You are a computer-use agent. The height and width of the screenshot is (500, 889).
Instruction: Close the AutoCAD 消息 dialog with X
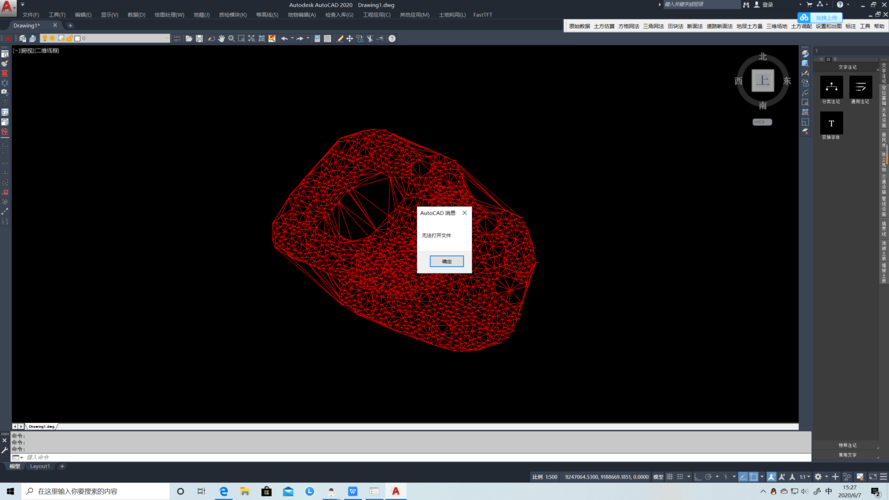(x=464, y=213)
